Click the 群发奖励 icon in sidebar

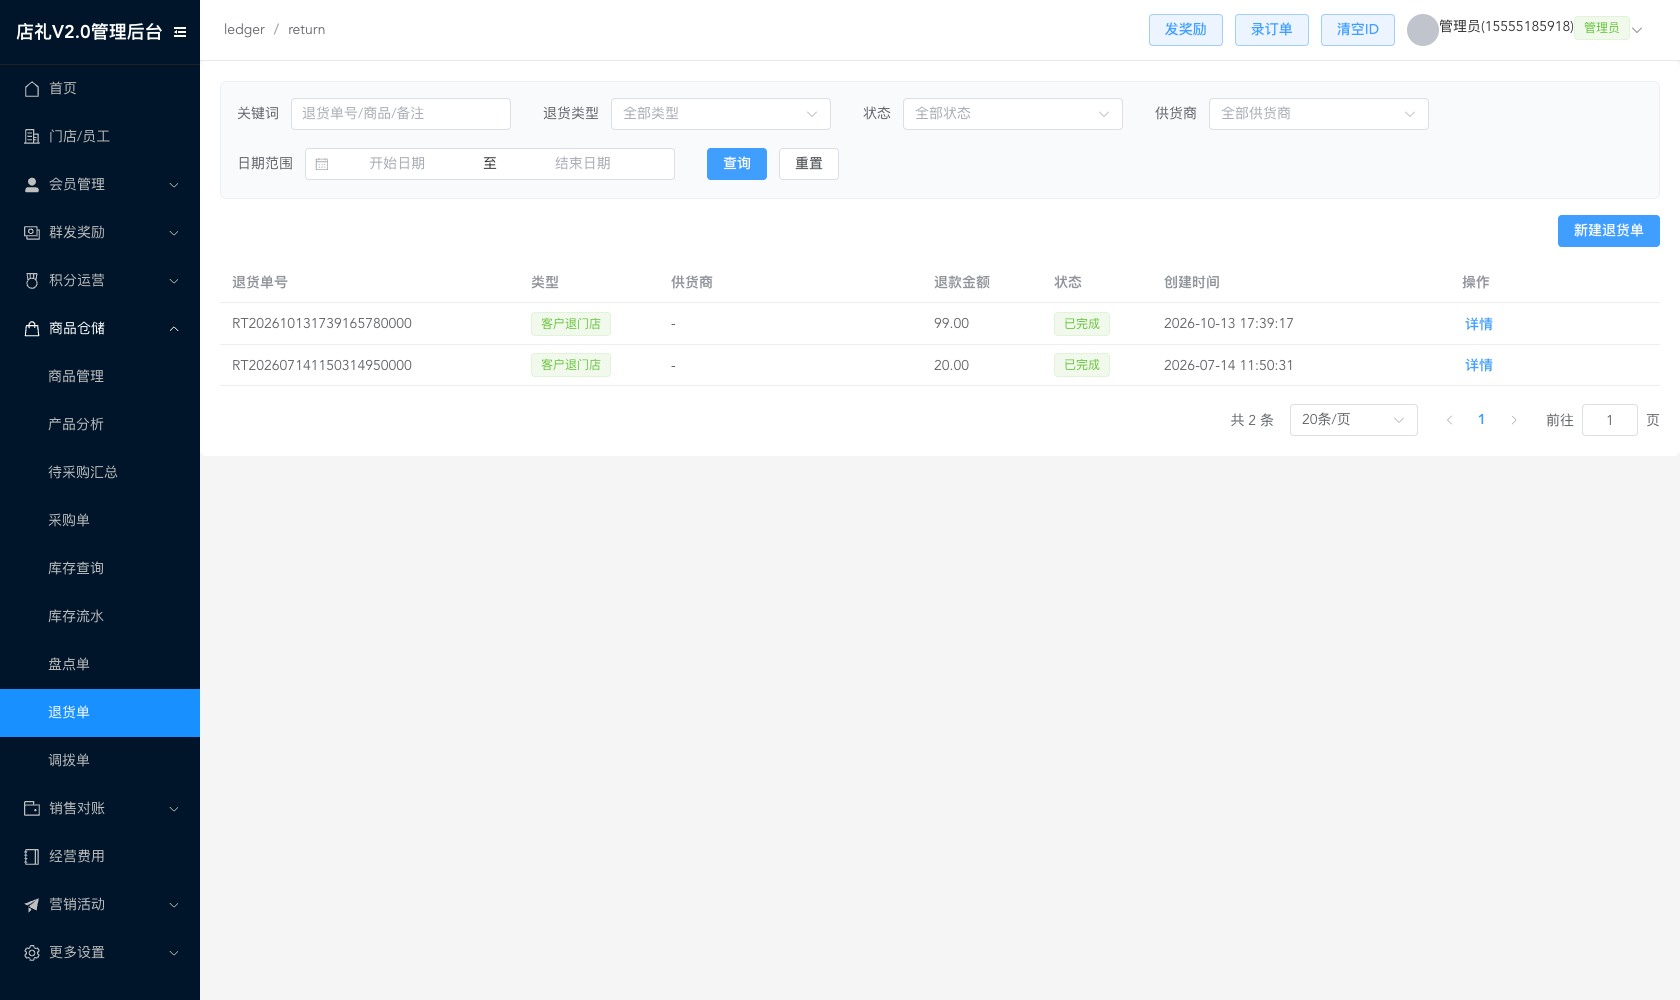32,233
